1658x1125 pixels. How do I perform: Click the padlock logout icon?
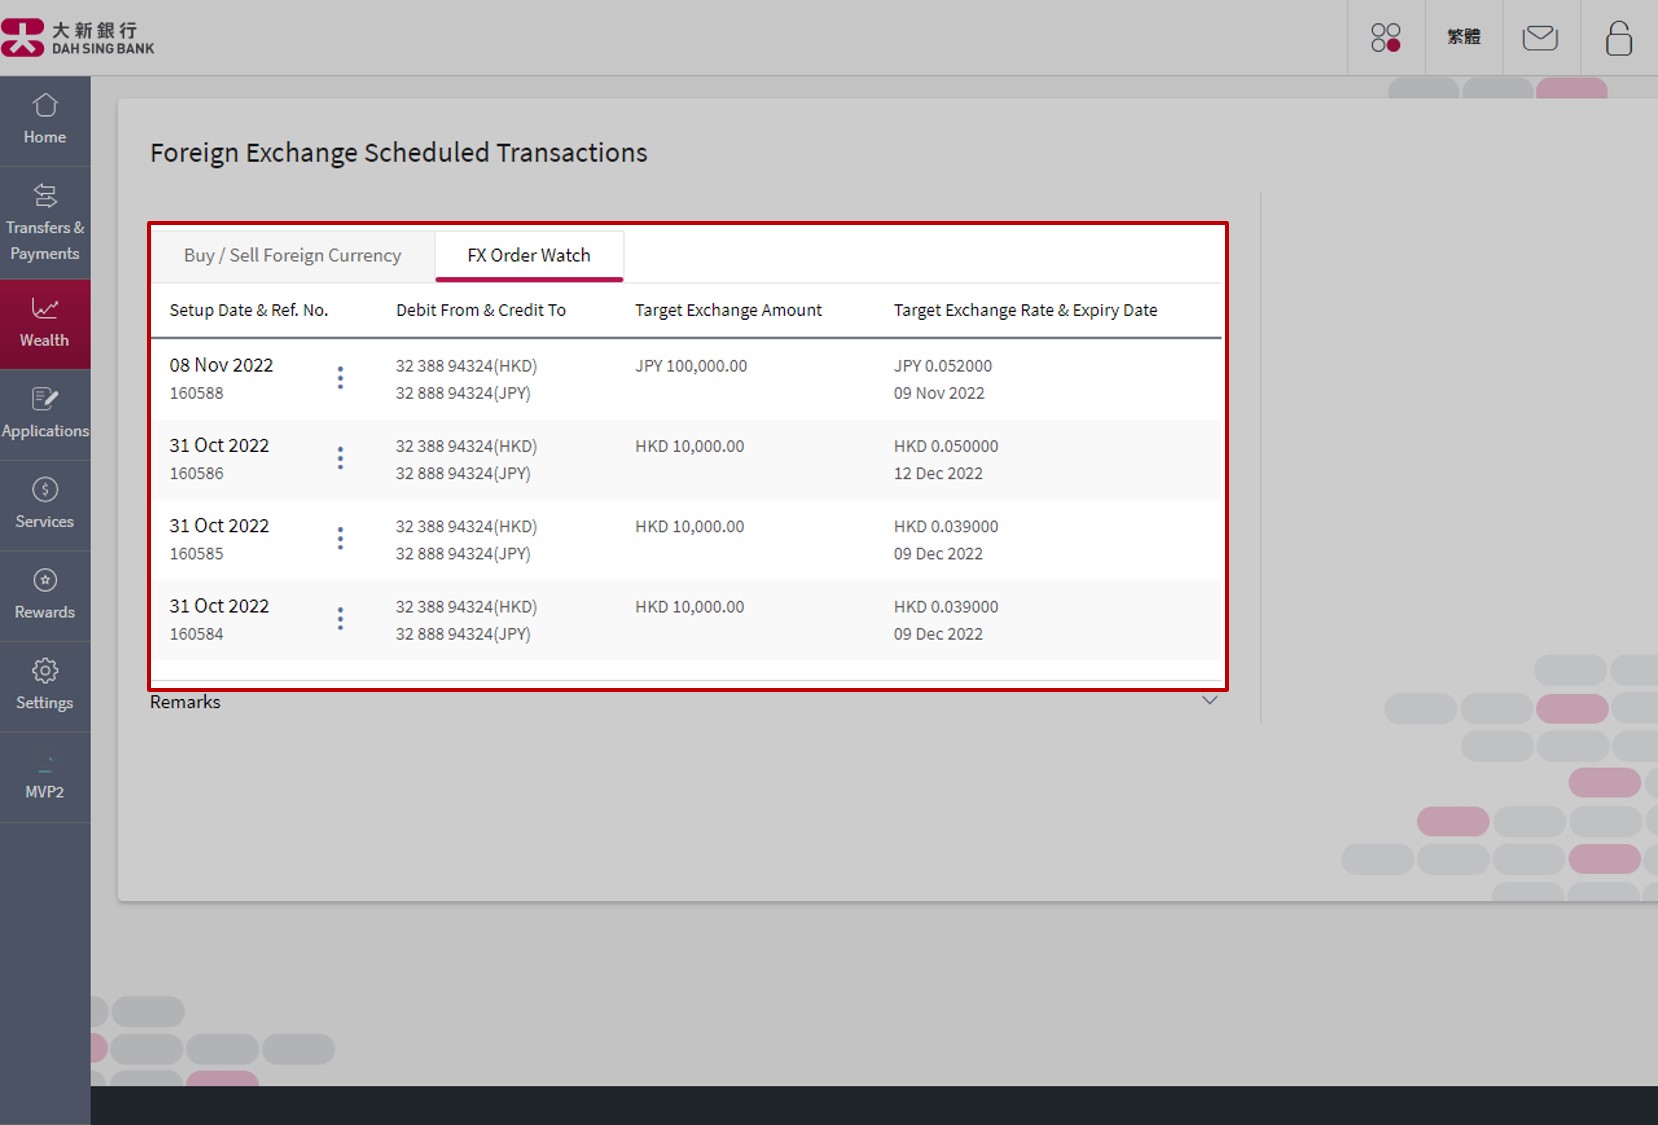pos(1619,38)
